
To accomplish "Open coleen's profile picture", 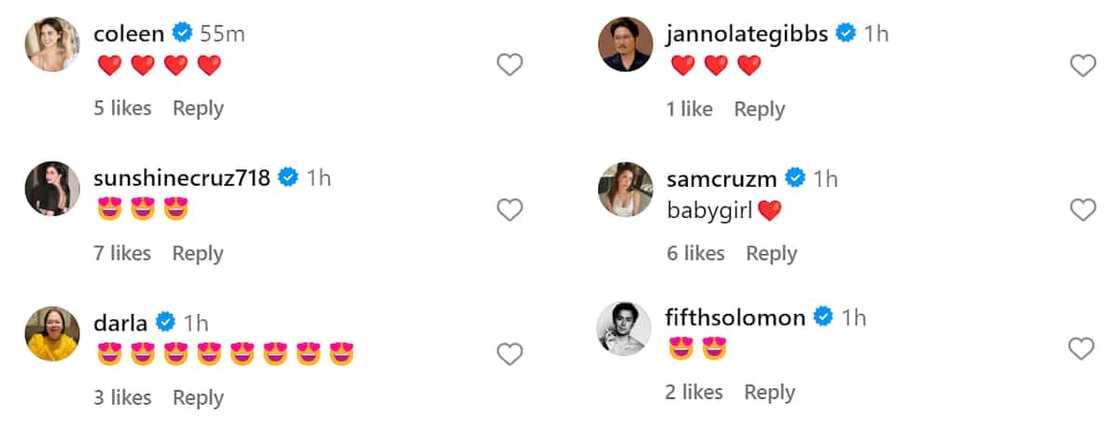I will 52,44.
